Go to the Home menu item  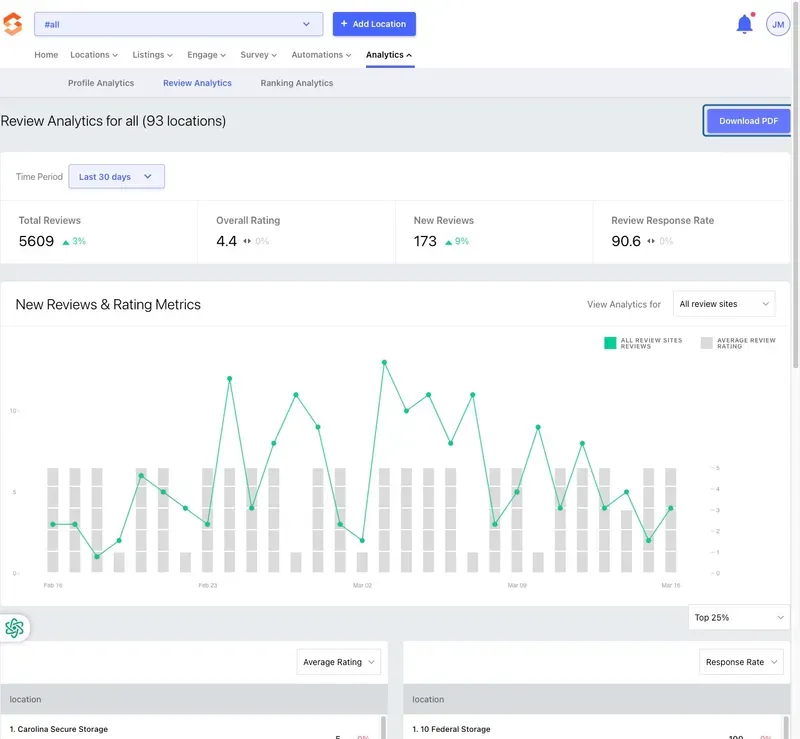pos(46,55)
